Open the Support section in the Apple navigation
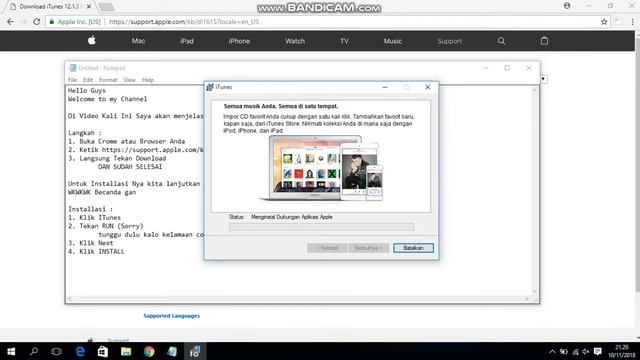The width and height of the screenshot is (640, 360). pos(450,41)
